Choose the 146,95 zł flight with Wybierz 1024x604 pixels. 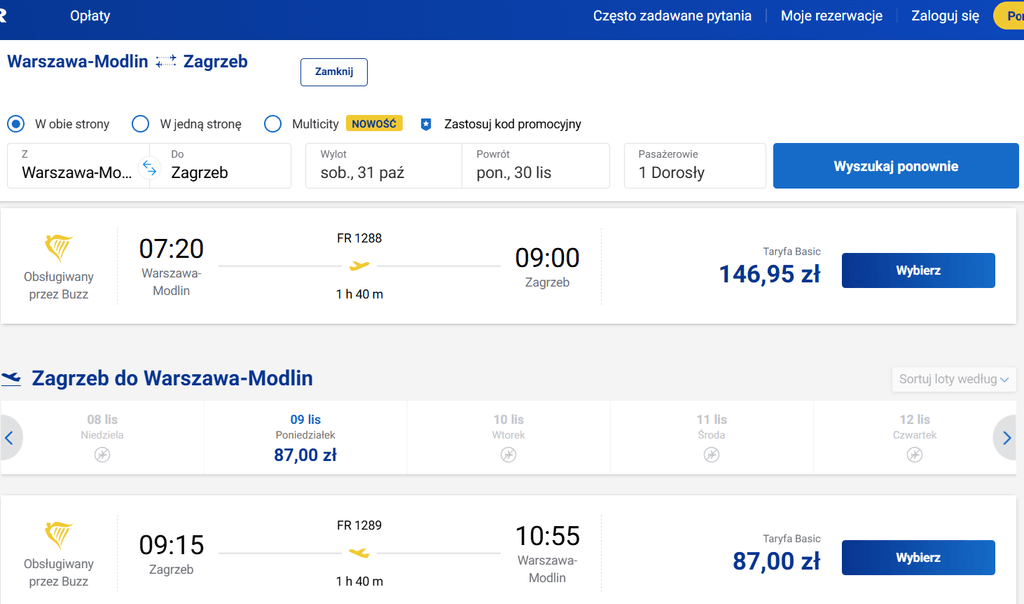(x=918, y=270)
